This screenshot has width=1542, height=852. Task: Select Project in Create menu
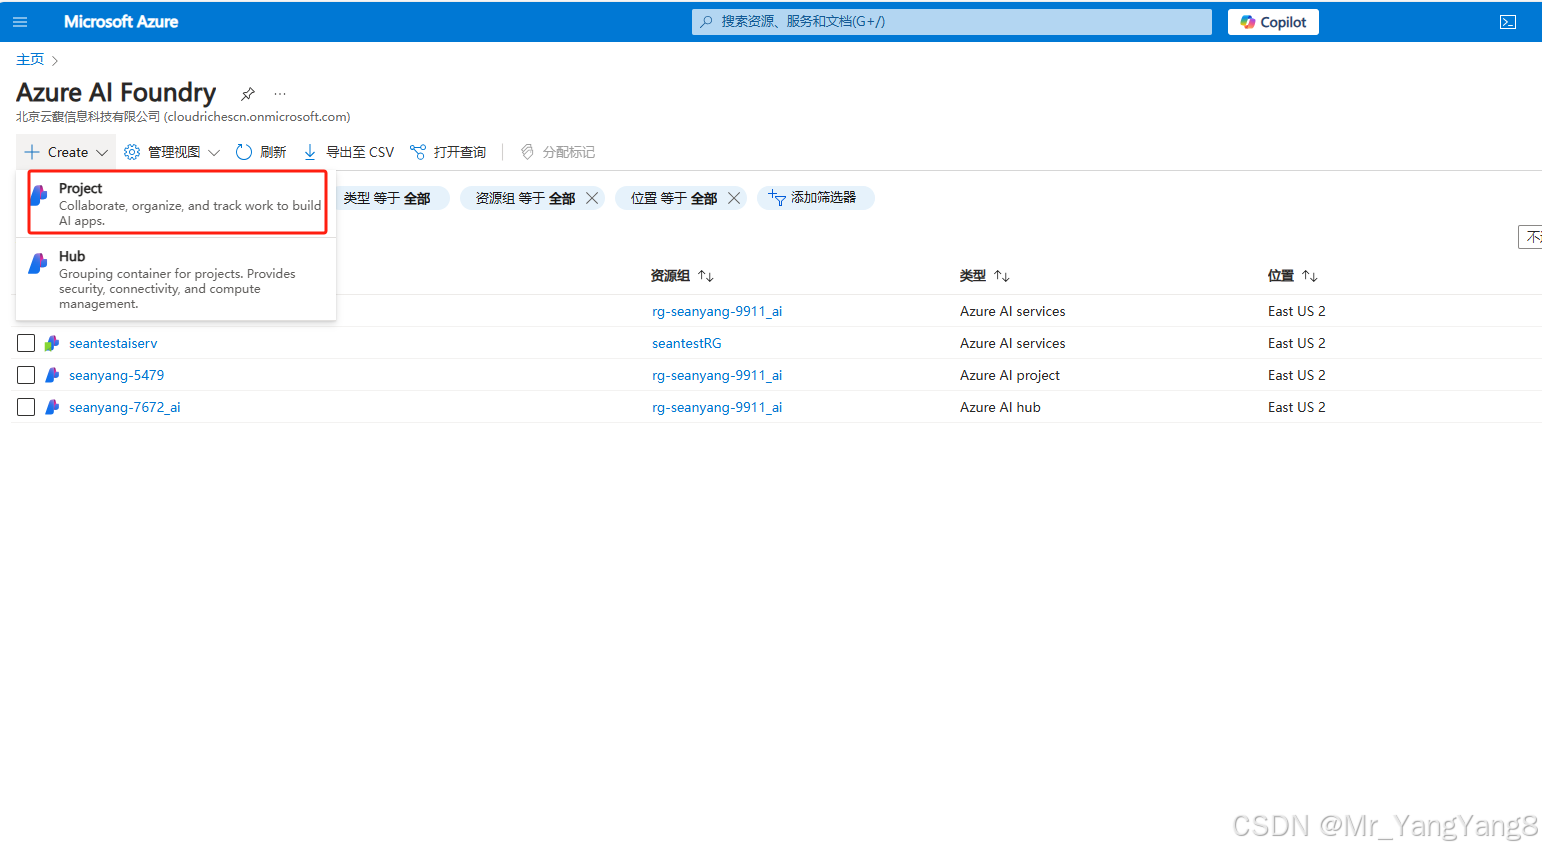pos(178,202)
